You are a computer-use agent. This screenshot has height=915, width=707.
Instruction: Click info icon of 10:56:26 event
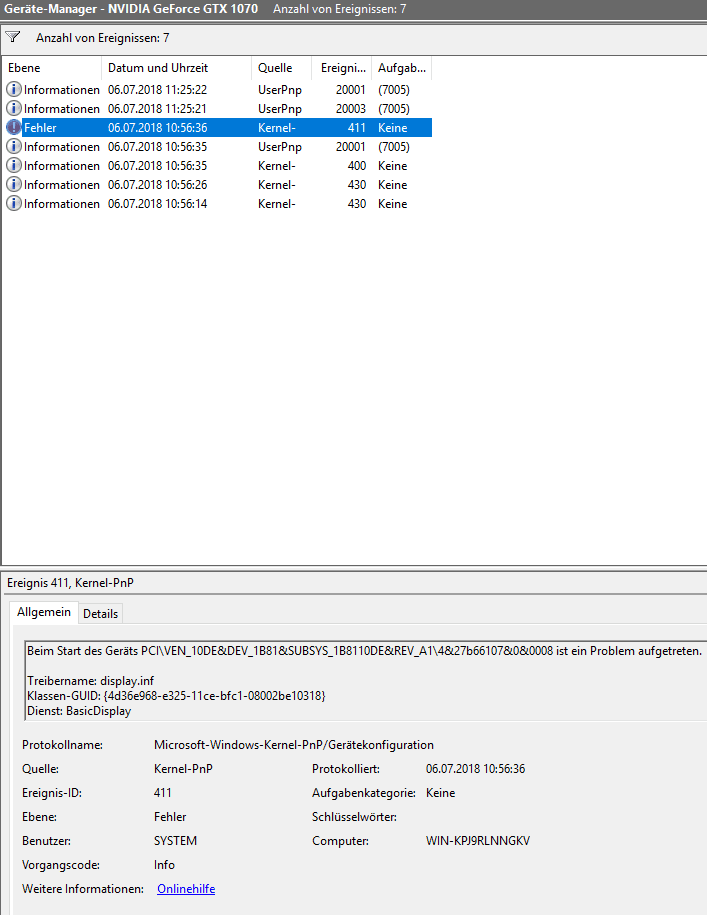click(13, 184)
